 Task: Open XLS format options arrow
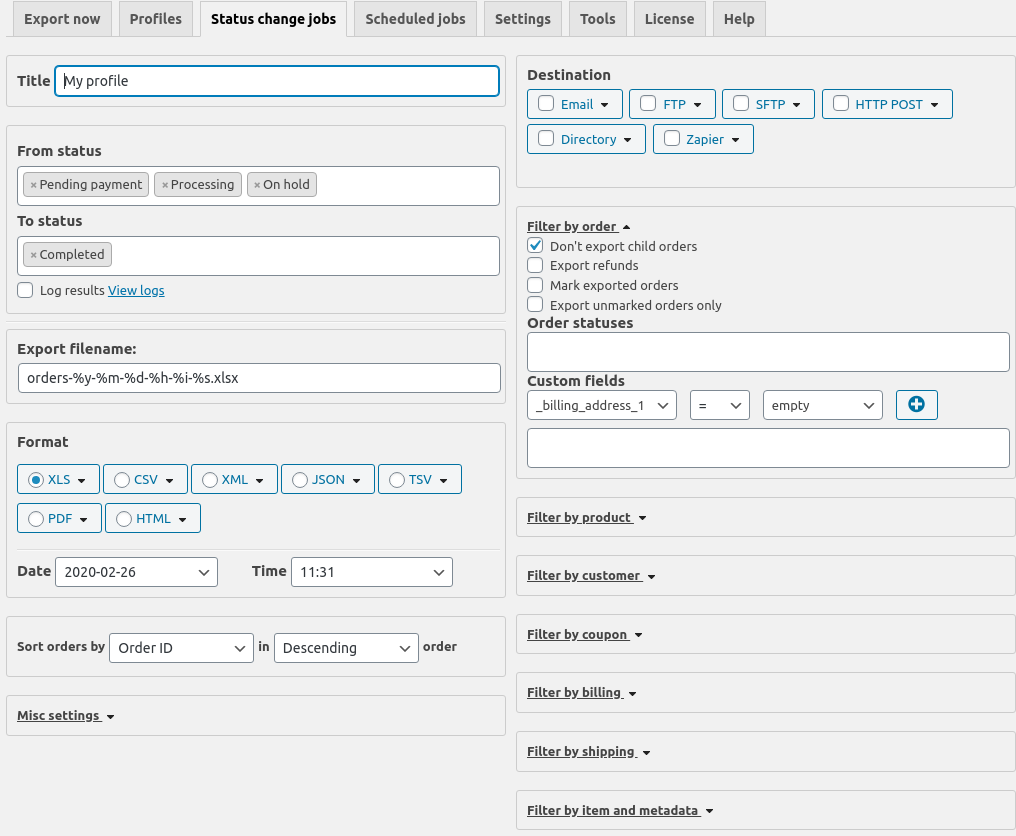coord(82,481)
